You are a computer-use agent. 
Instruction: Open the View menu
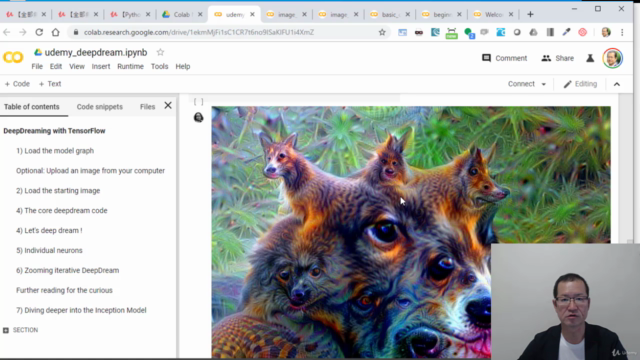[x=77, y=66]
